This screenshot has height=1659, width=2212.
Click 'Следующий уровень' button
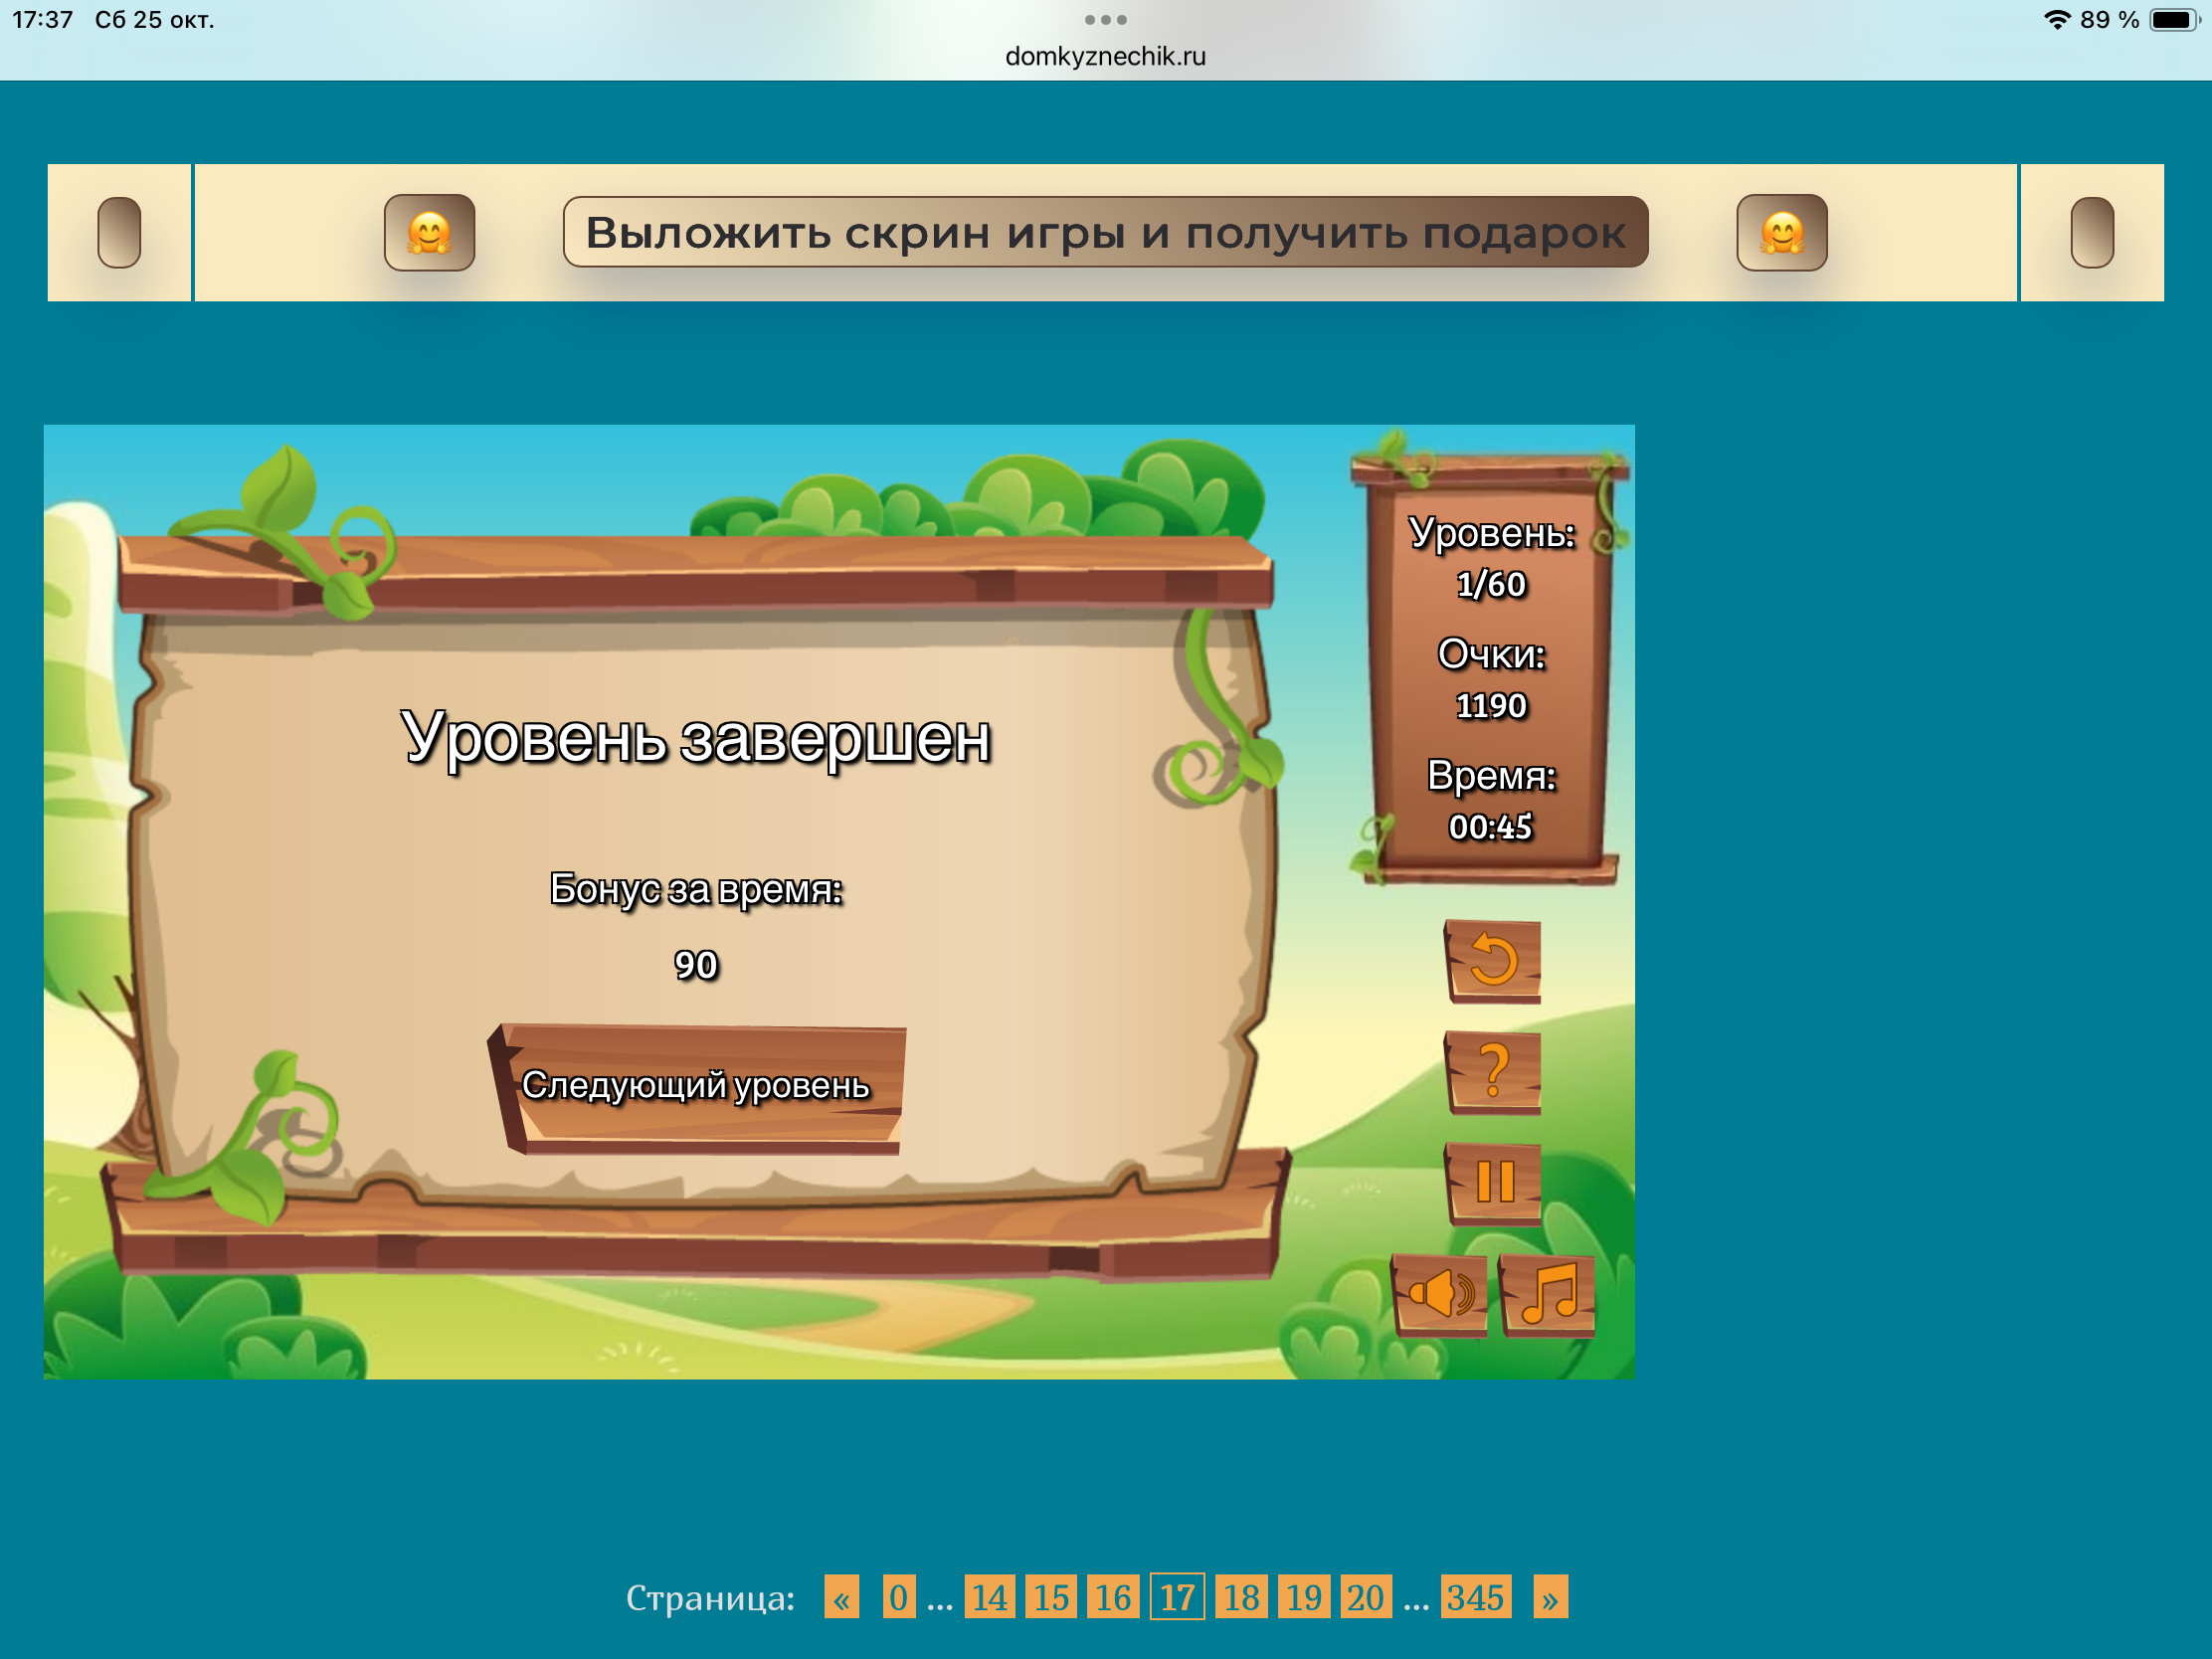[697, 1086]
